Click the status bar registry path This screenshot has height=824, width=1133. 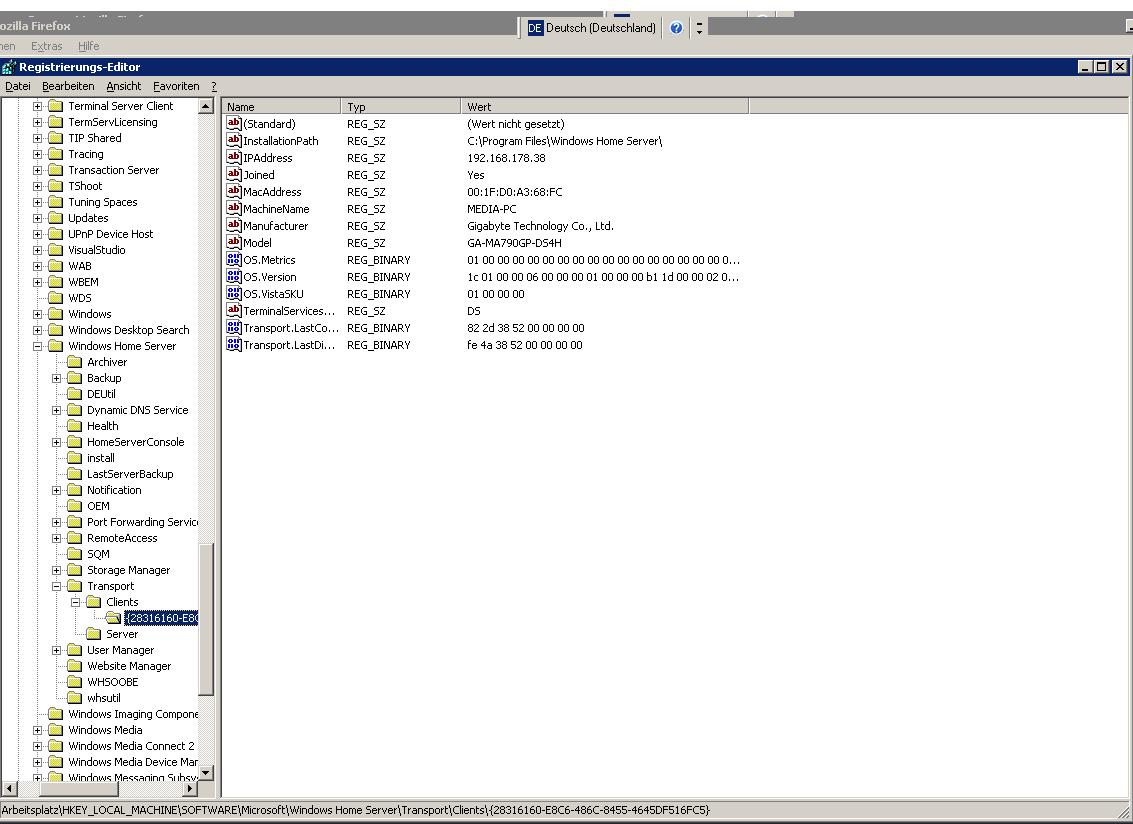356,810
